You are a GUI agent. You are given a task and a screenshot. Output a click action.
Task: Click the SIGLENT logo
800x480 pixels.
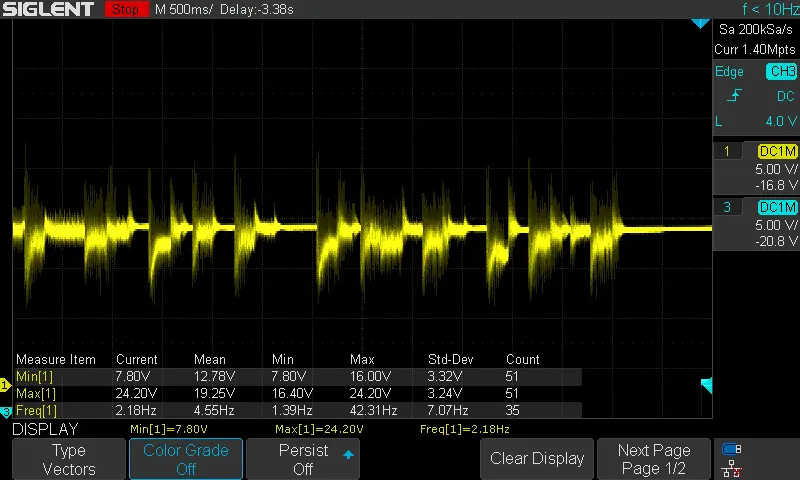click(x=48, y=9)
